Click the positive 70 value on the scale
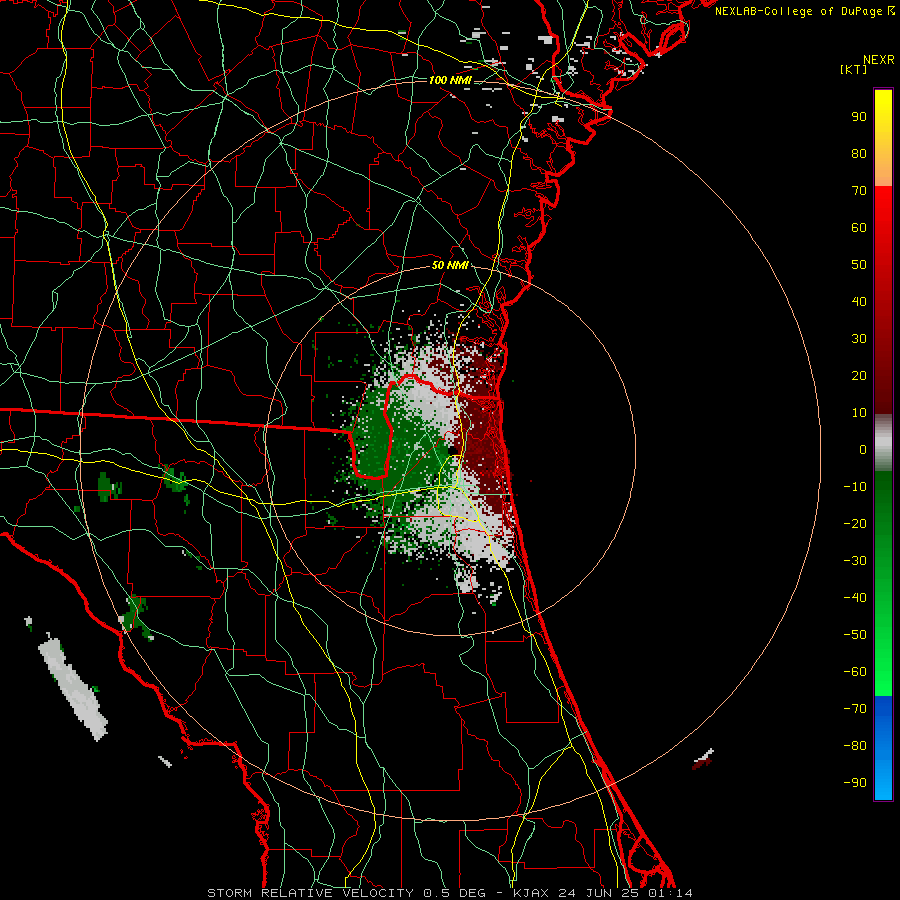900x900 pixels. (859, 191)
